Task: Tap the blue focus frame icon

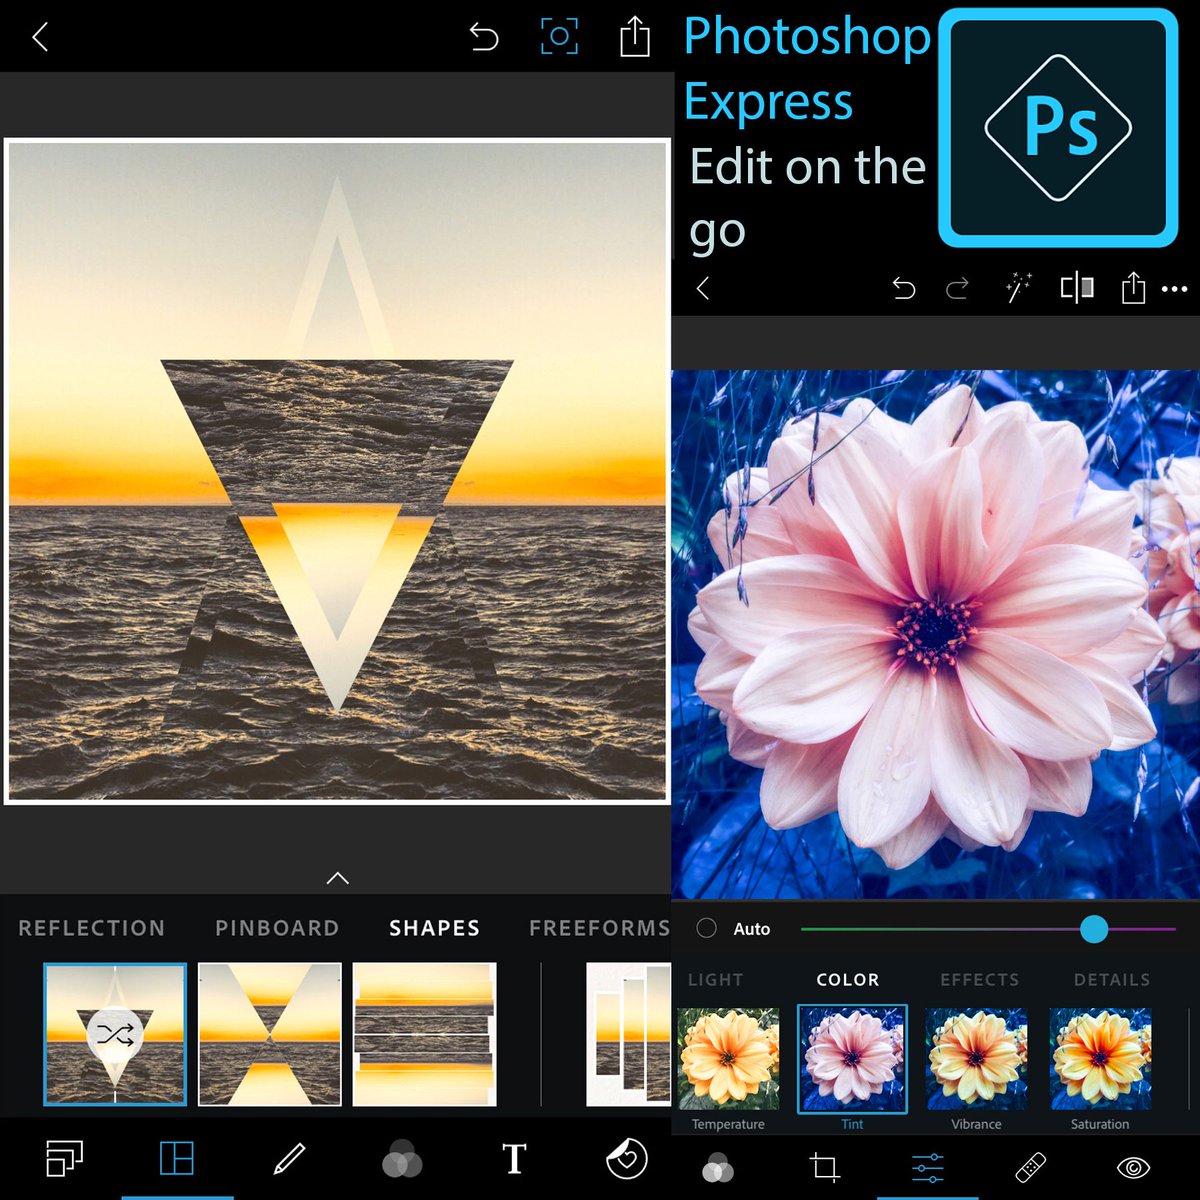Action: pos(559,37)
